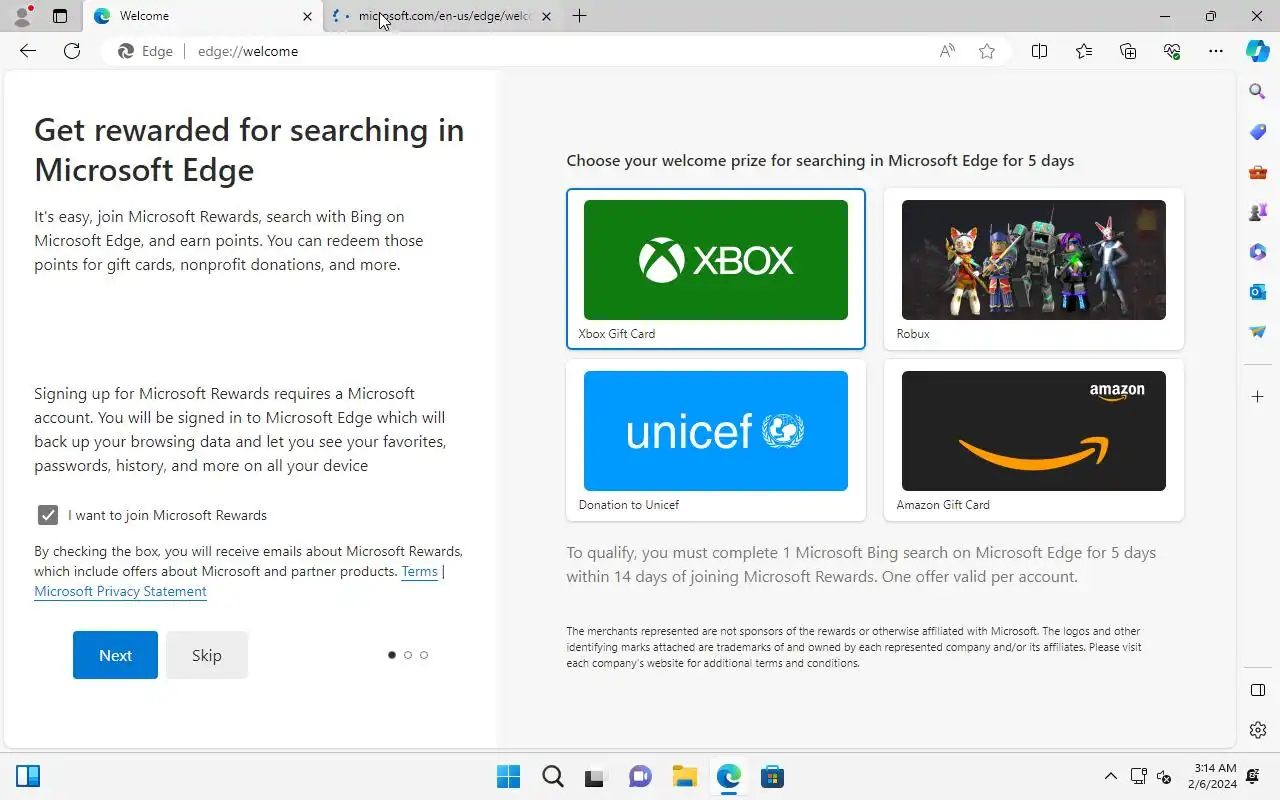This screenshot has height=800, width=1280.
Task: Open sidebar Drop paper plane icon
Action: (1258, 332)
